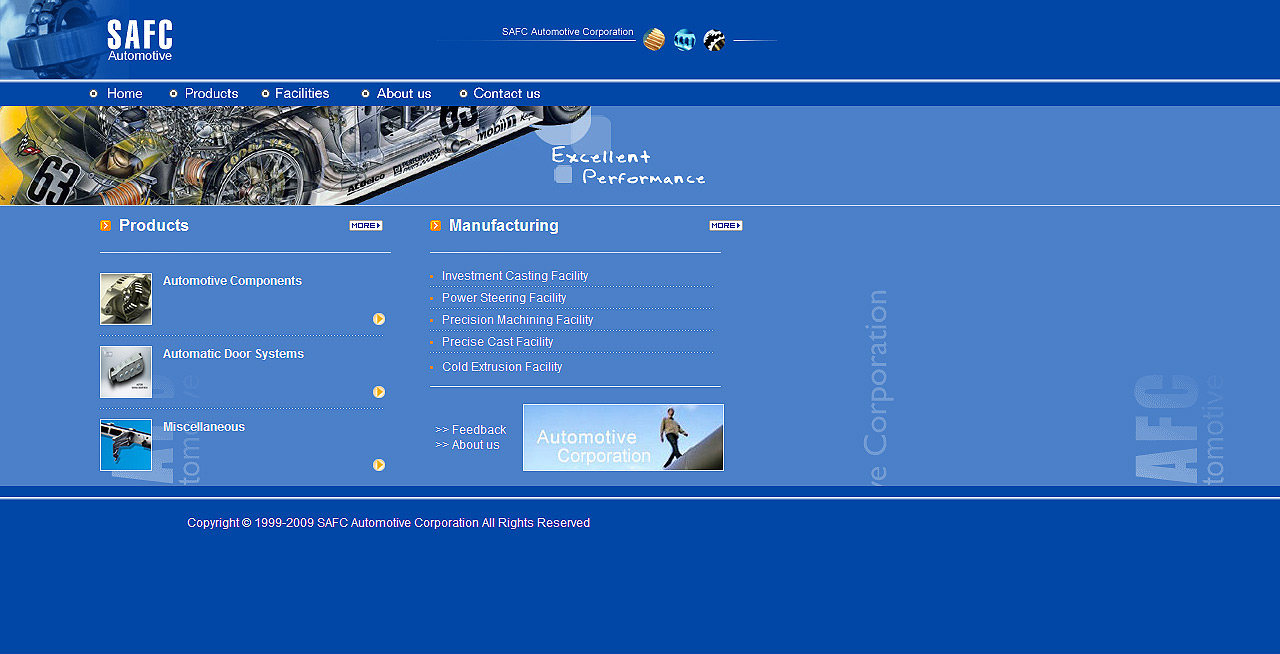Open the Investment Casting Facility link
The height and width of the screenshot is (654, 1280).
point(515,276)
